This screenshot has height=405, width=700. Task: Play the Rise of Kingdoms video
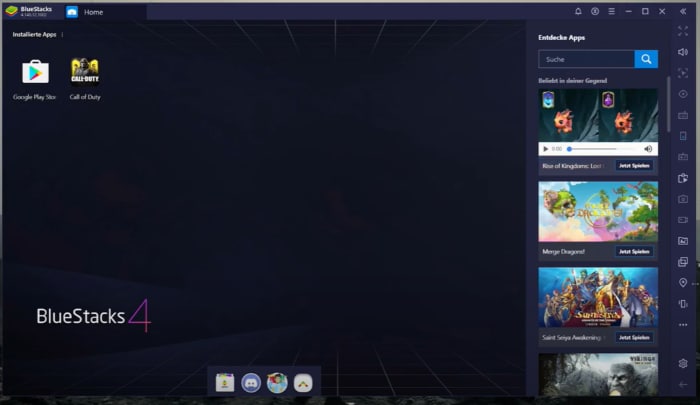click(545, 149)
